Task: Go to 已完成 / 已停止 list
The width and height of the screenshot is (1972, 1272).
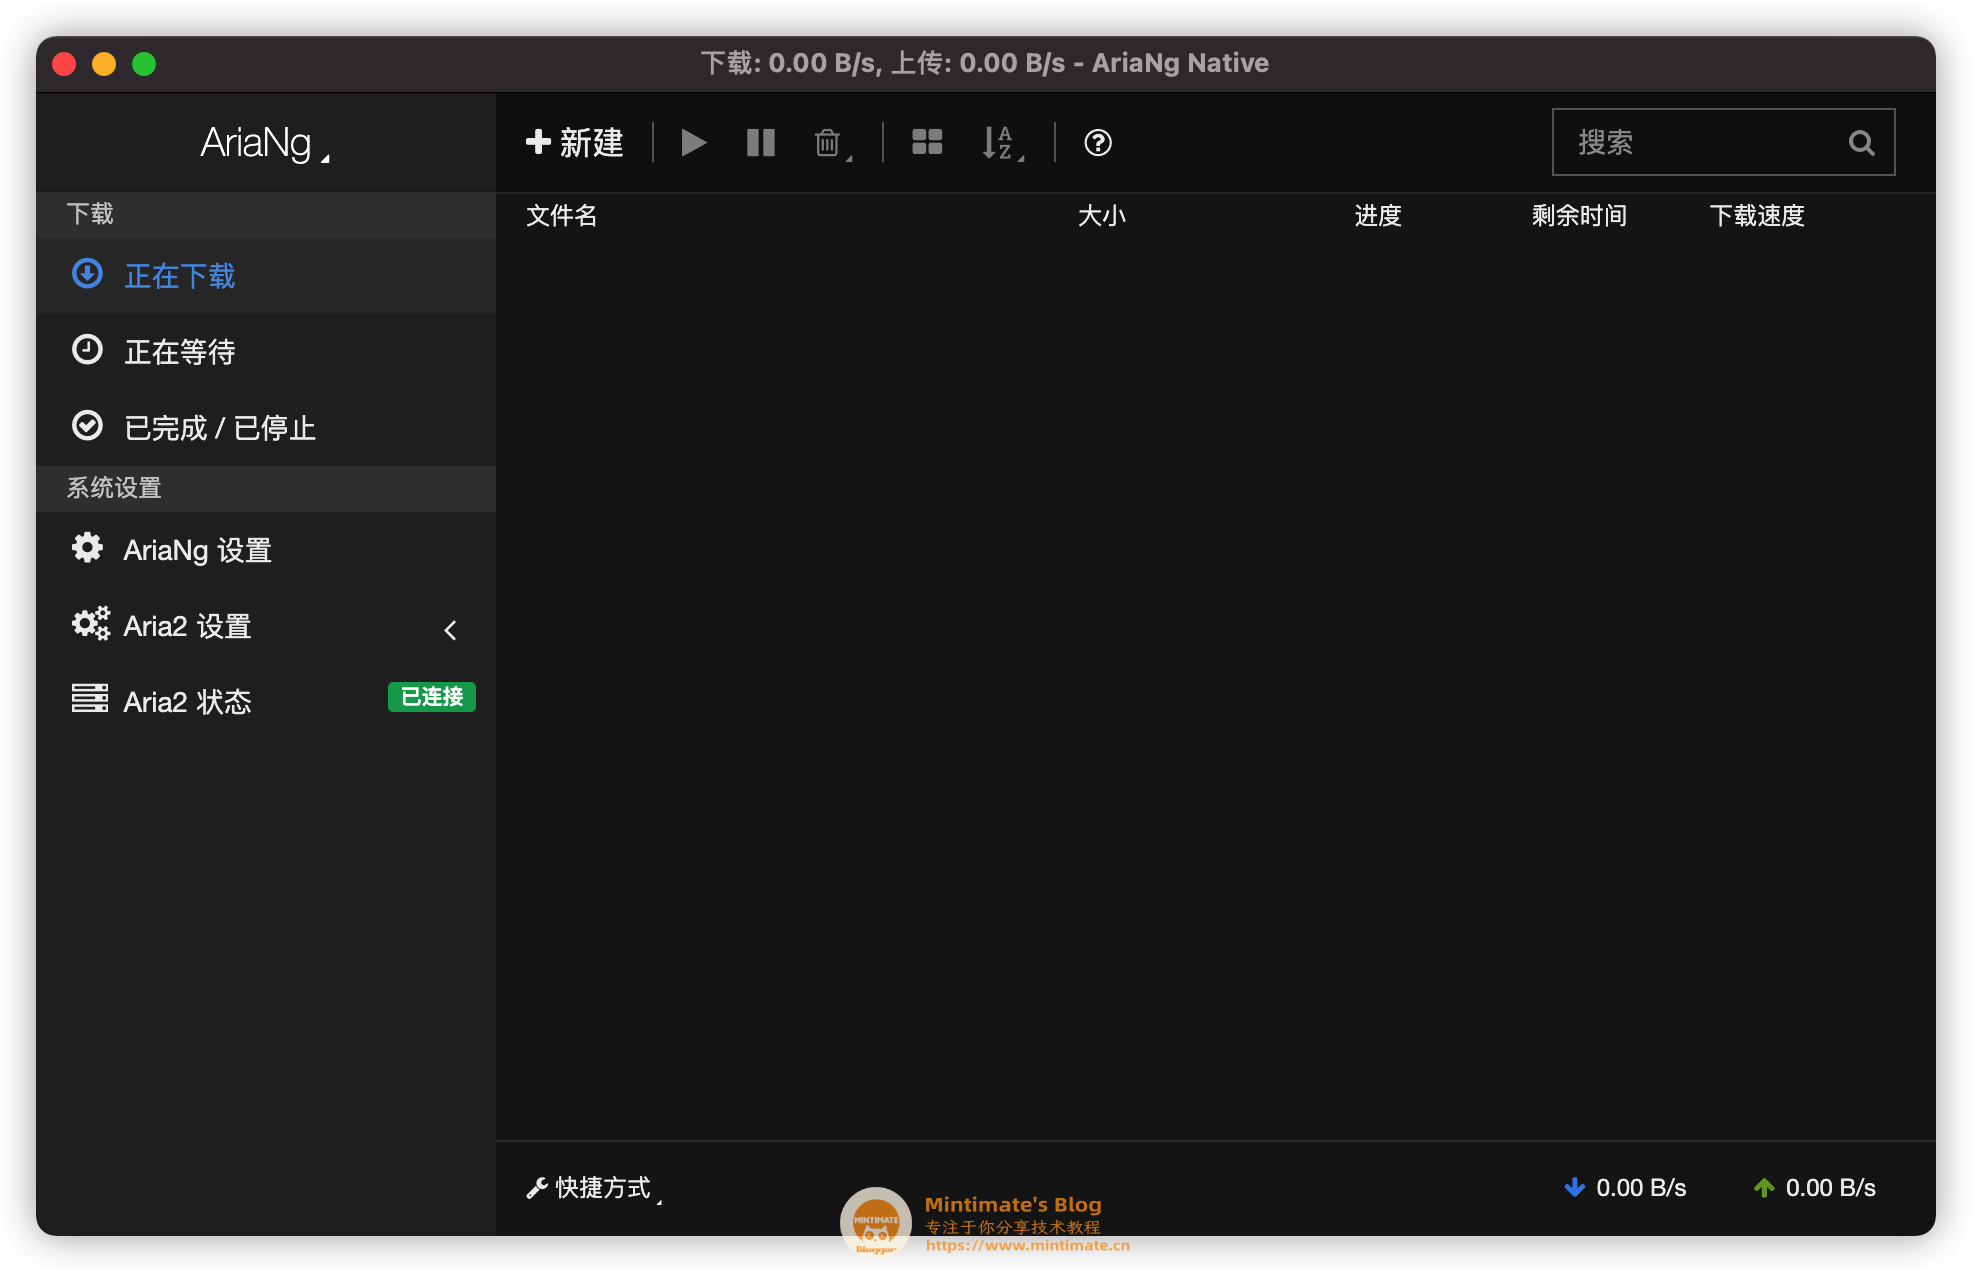Action: click(x=219, y=428)
